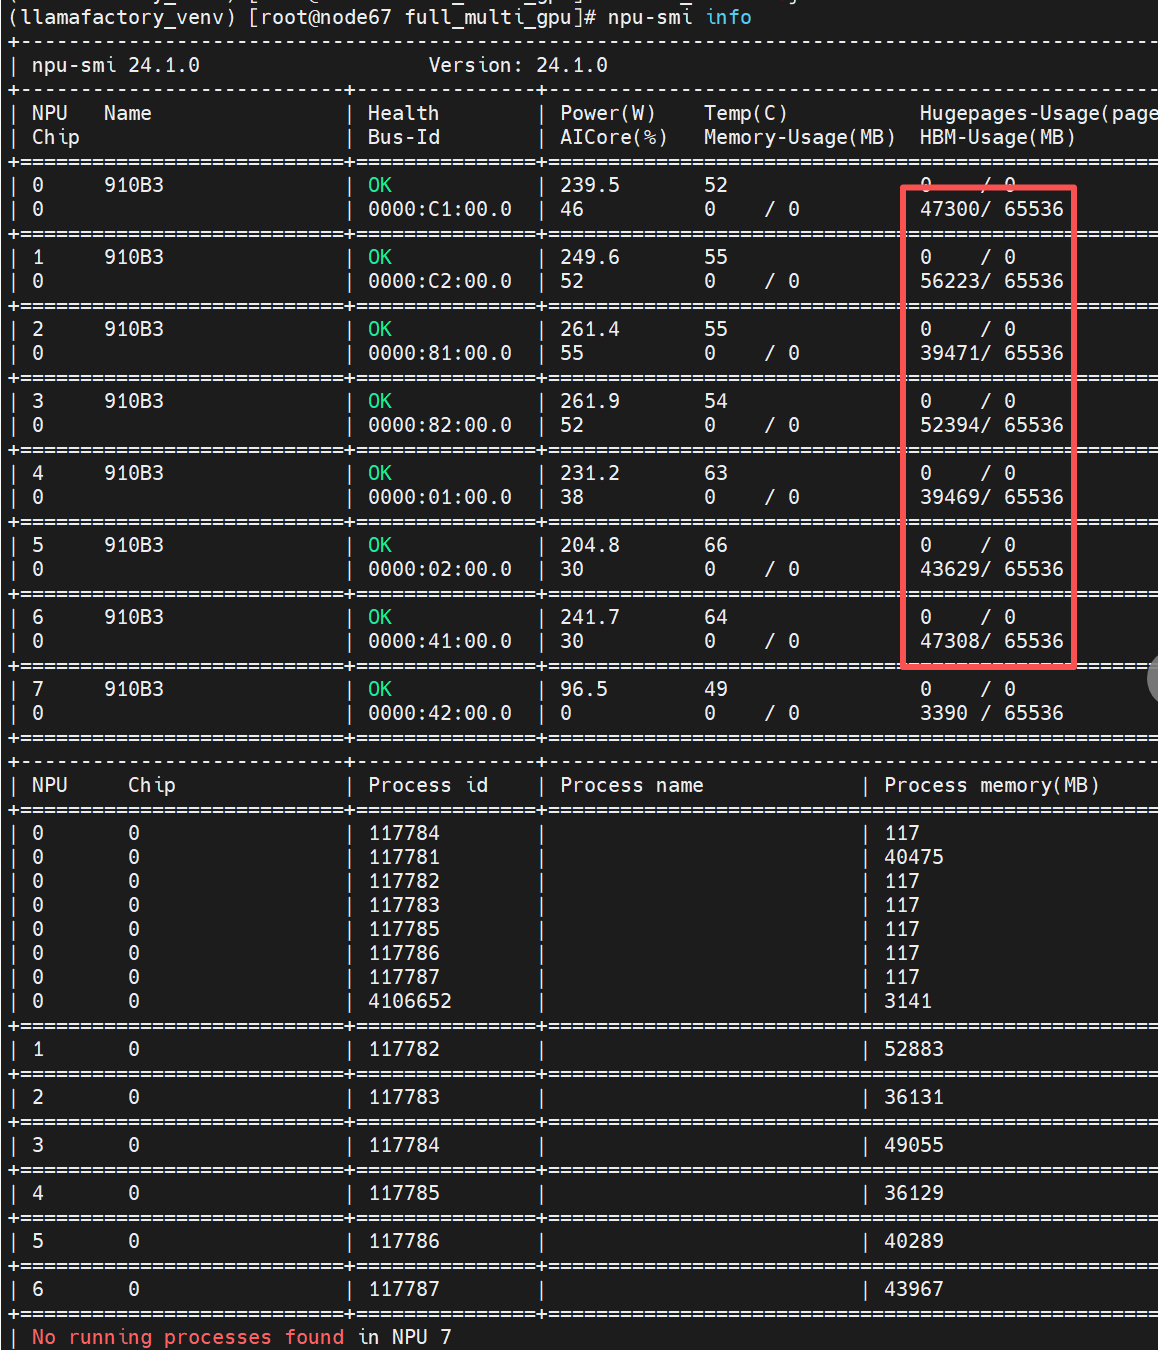The height and width of the screenshot is (1350, 1158).
Task: Click HBM usage value 52394
Action: 950,425
